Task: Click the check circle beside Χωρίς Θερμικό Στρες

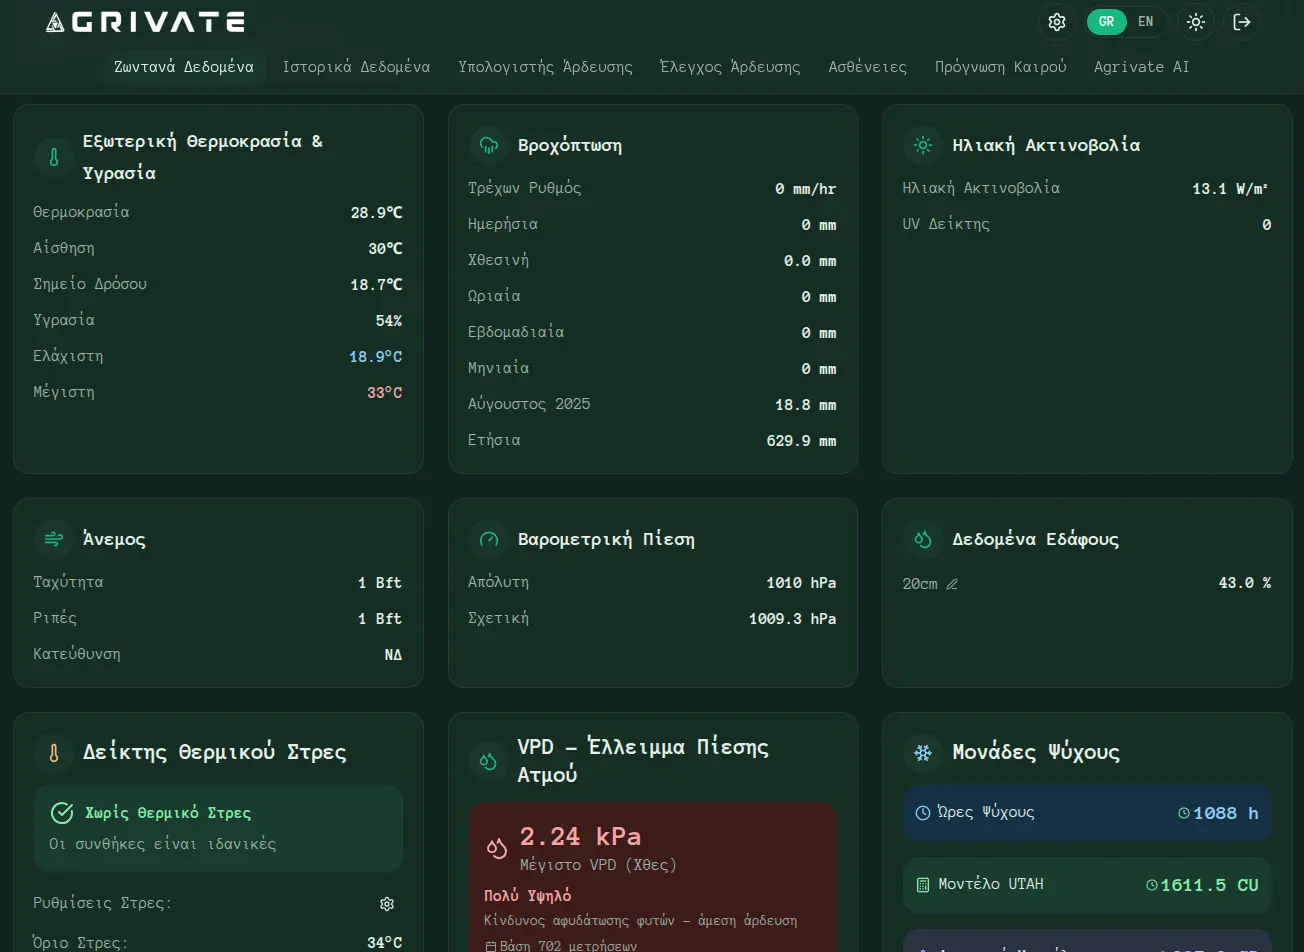Action: [62, 813]
